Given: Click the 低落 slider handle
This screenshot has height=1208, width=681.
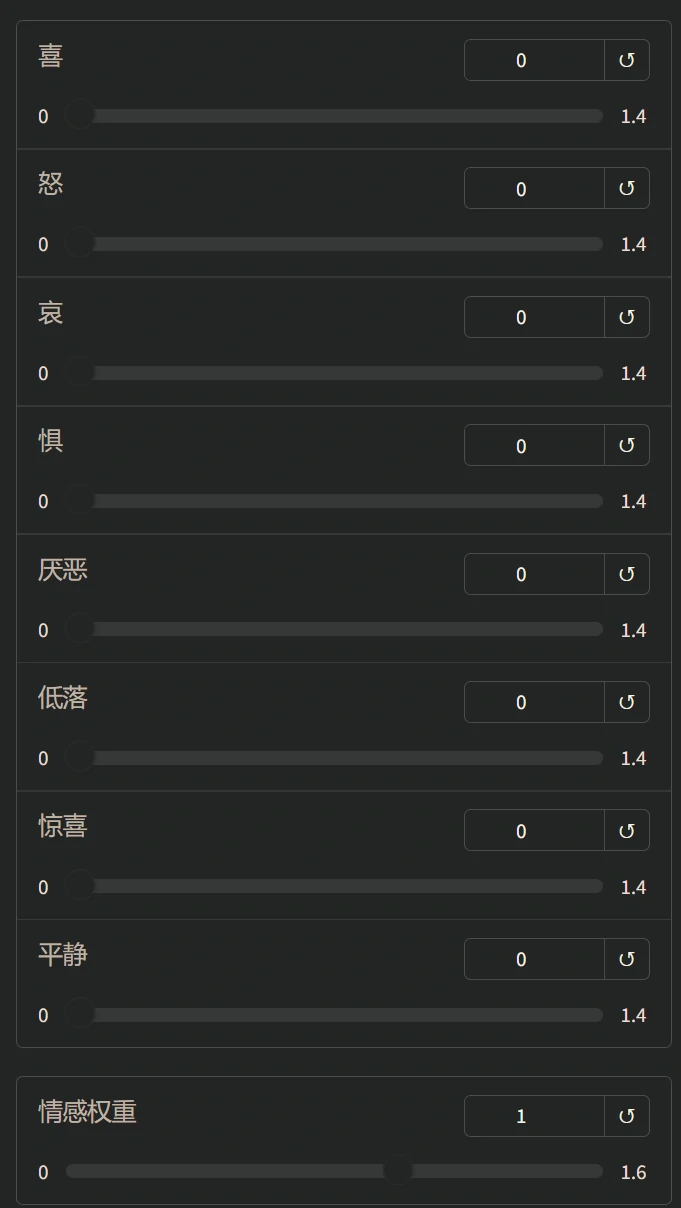Looking at the screenshot, I should 79,758.
